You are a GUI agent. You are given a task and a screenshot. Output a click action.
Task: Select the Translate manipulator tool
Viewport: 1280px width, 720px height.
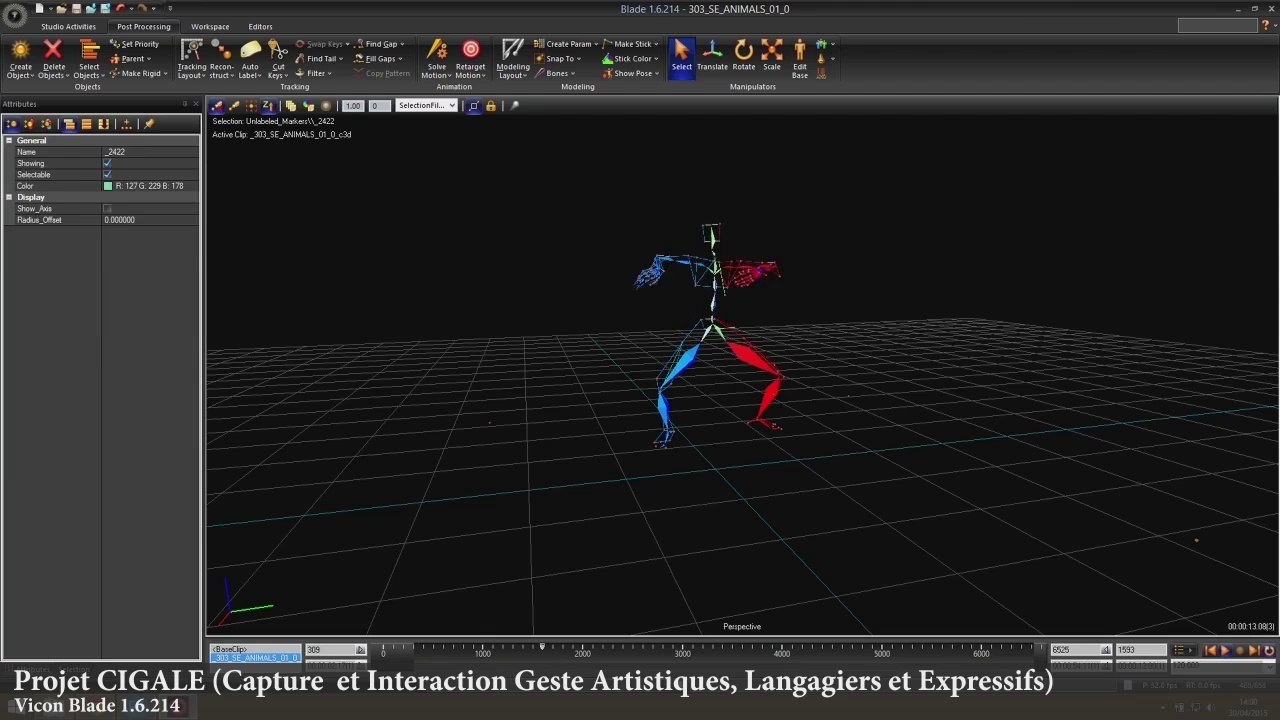[712, 54]
